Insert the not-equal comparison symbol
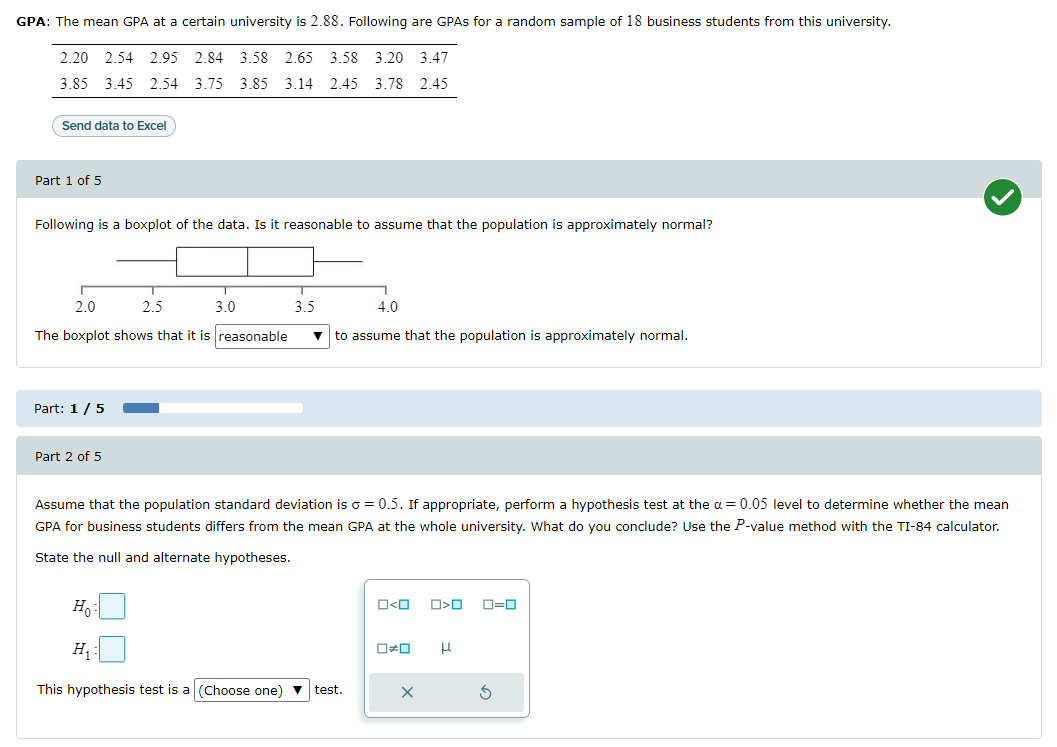 click(x=391, y=648)
